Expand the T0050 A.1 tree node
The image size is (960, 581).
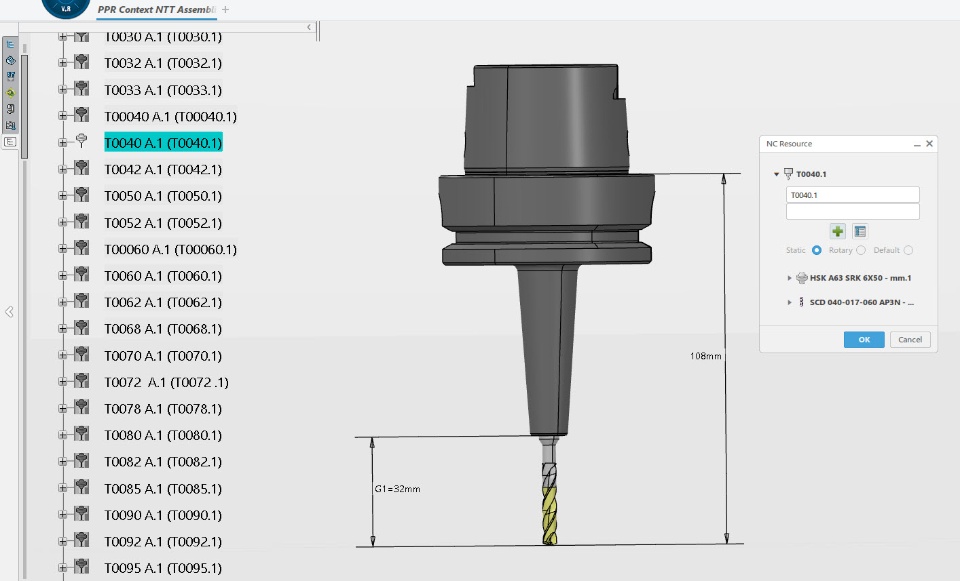[62, 196]
